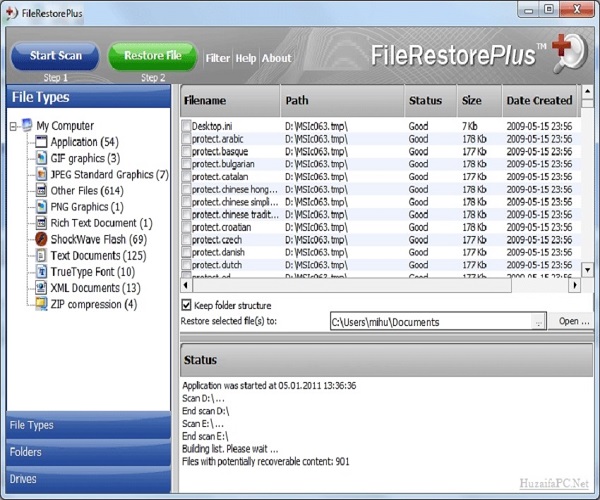The height and width of the screenshot is (500, 600).
Task: Switch to the File Types bottom tab
Action: (88, 425)
